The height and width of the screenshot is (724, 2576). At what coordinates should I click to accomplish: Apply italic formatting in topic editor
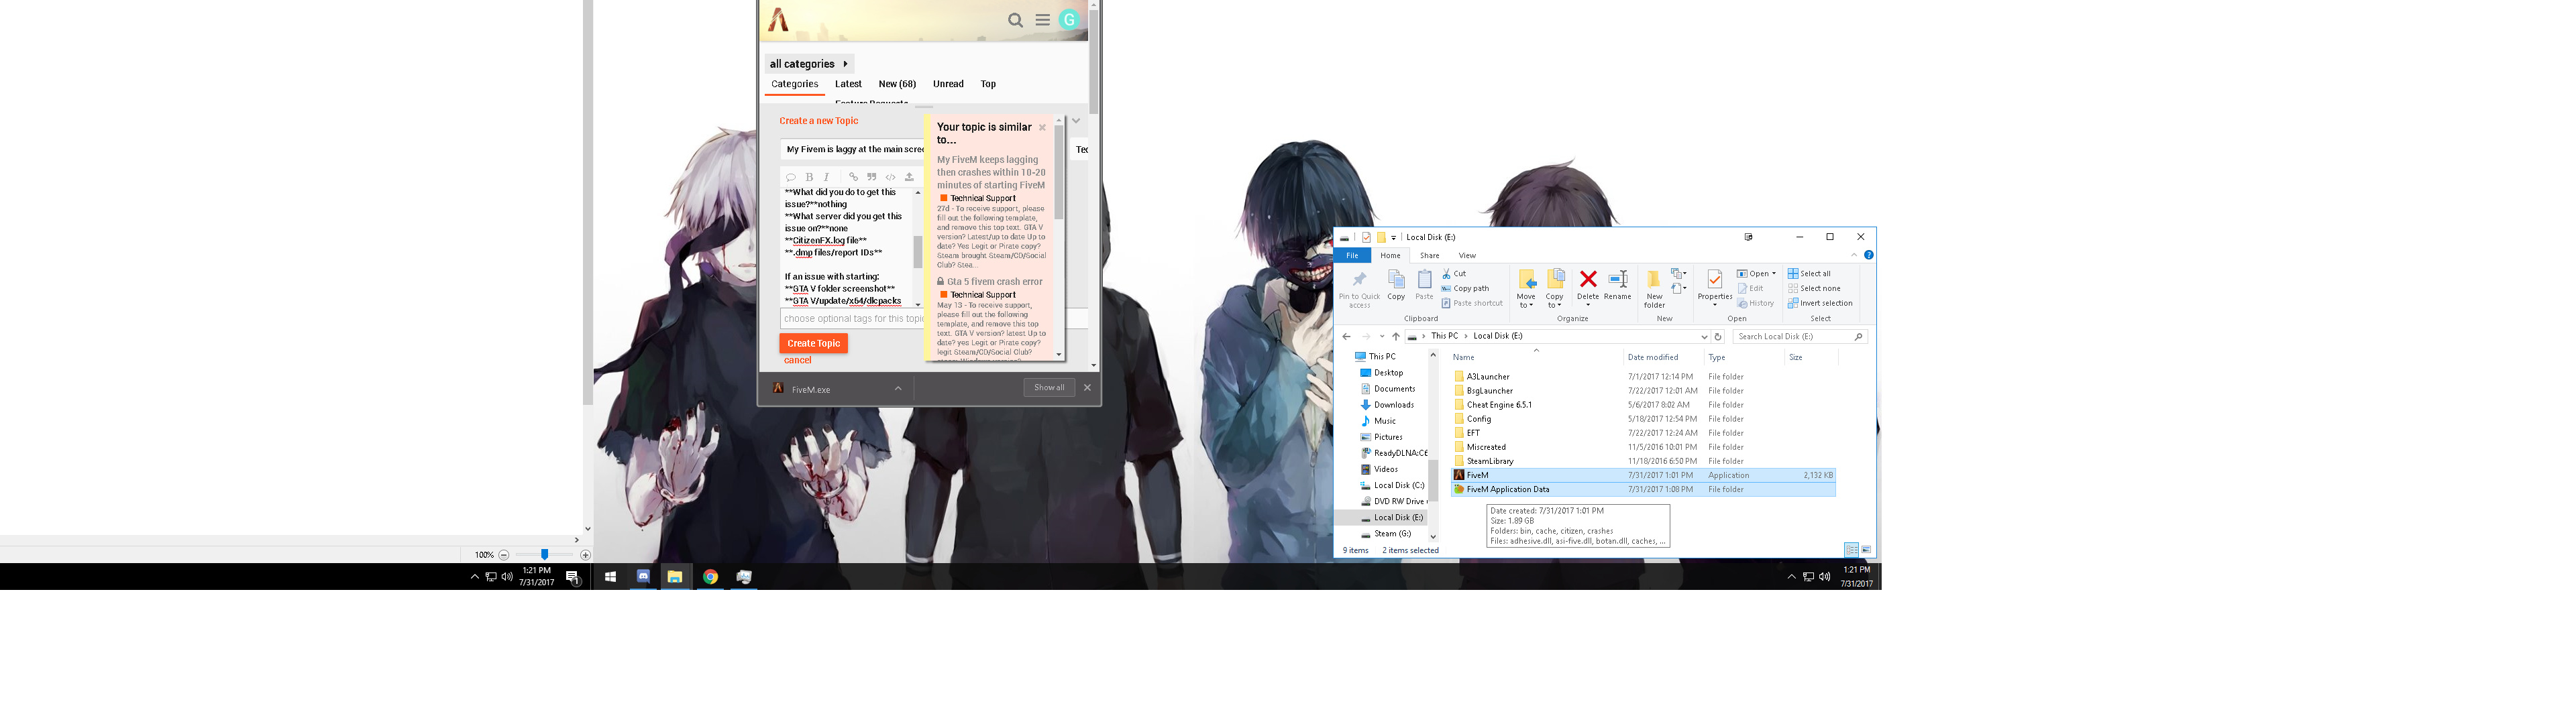[826, 177]
